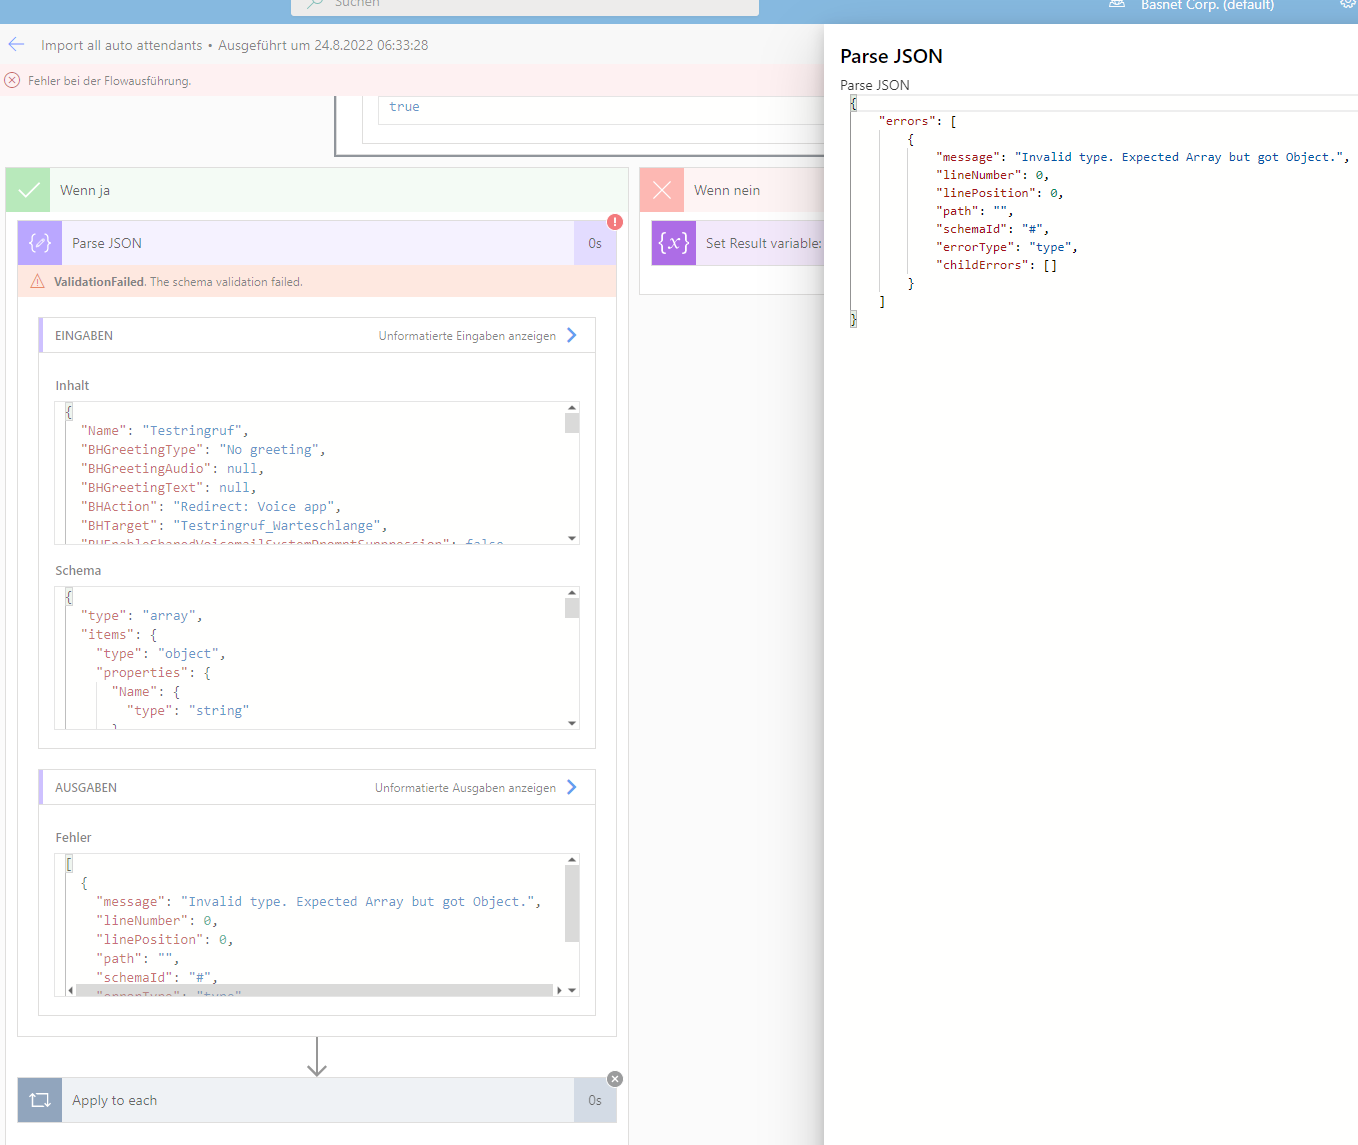This screenshot has height=1145, width=1358.
Task: Open the settings gear icon
Action: pyautogui.click(x=1348, y=4)
